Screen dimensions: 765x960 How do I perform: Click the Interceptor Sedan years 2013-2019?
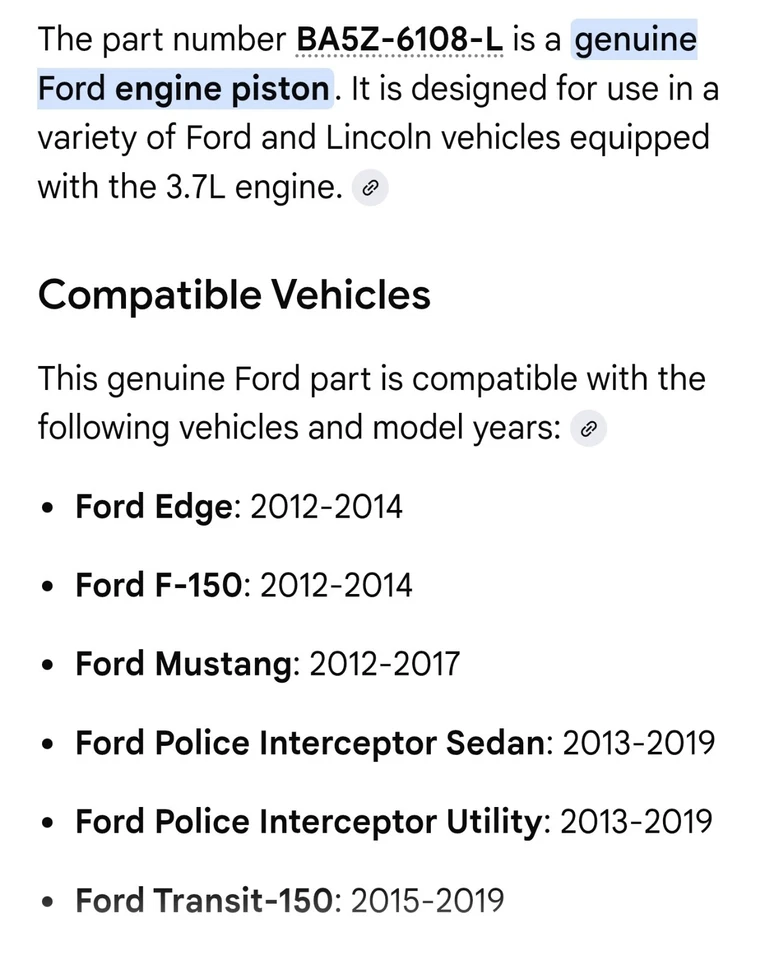click(638, 743)
